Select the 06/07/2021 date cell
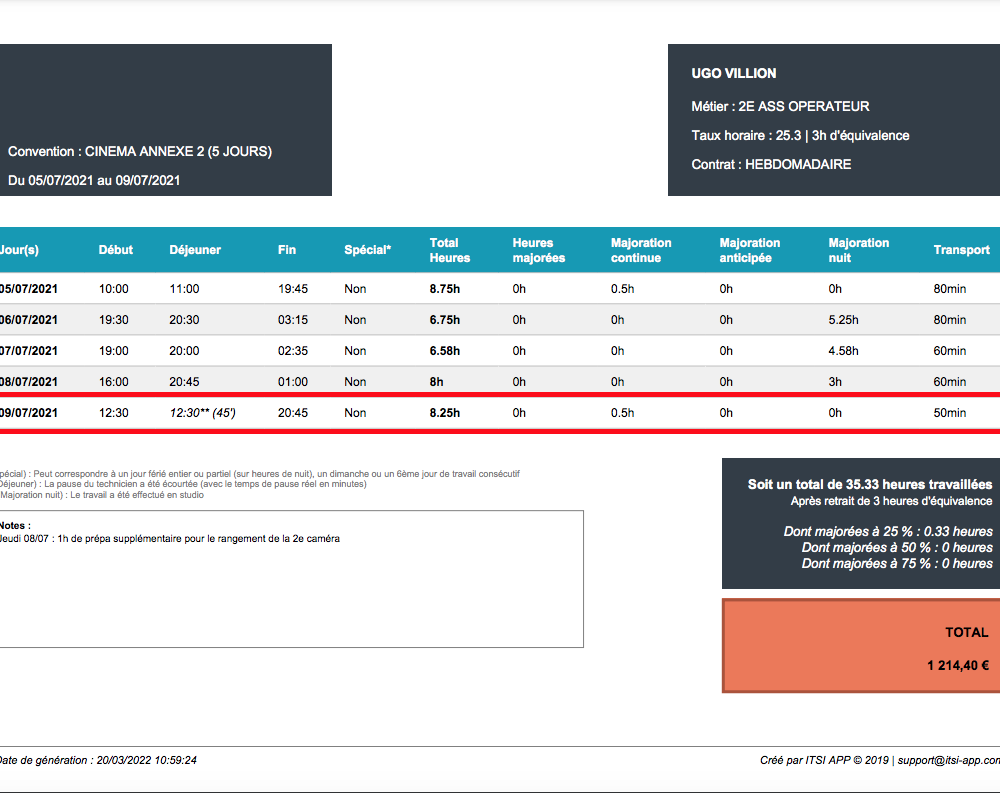The height and width of the screenshot is (793, 1000). tap(29, 320)
